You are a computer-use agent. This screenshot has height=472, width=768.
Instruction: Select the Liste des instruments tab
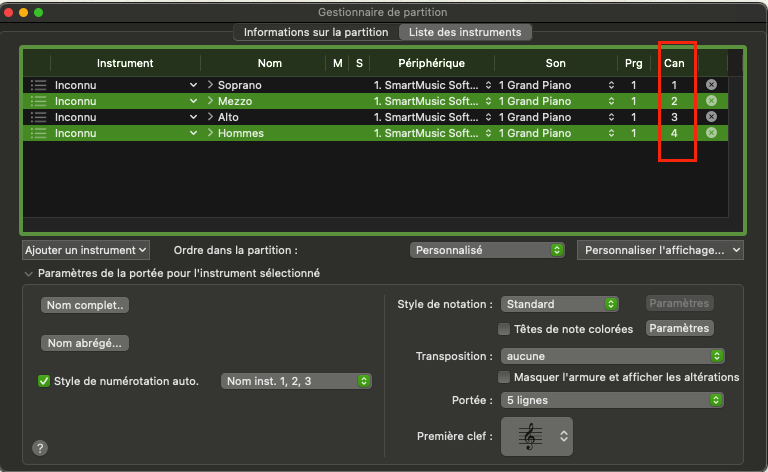[x=465, y=32]
